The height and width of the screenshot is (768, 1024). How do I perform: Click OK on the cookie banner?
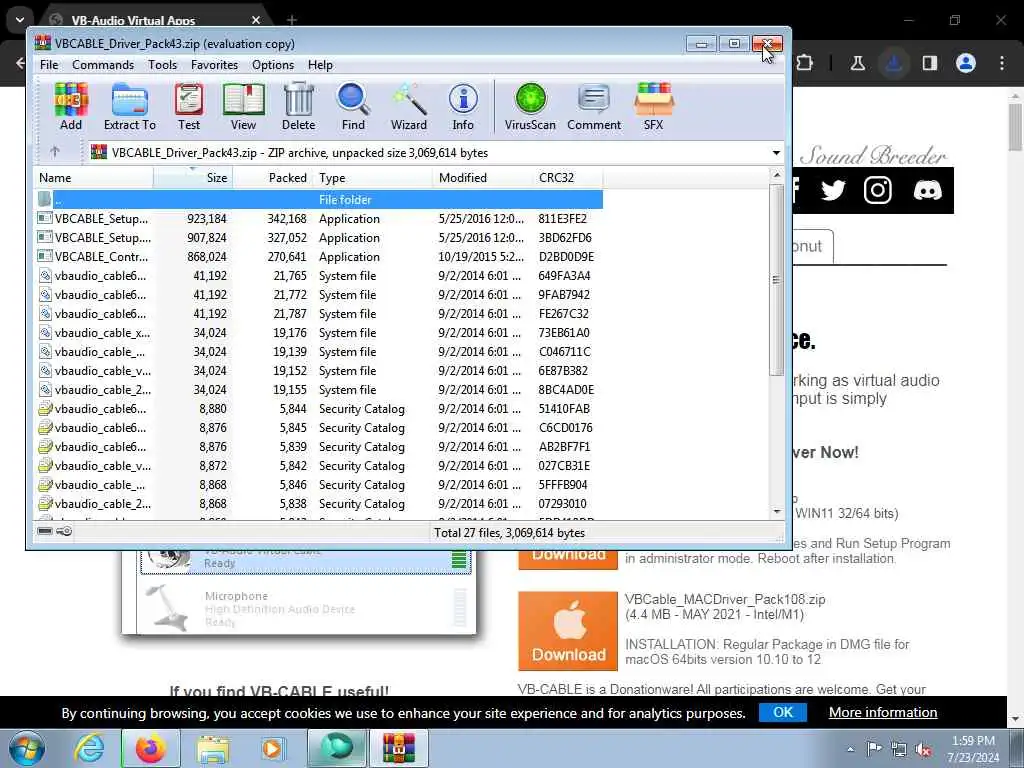[x=782, y=712]
